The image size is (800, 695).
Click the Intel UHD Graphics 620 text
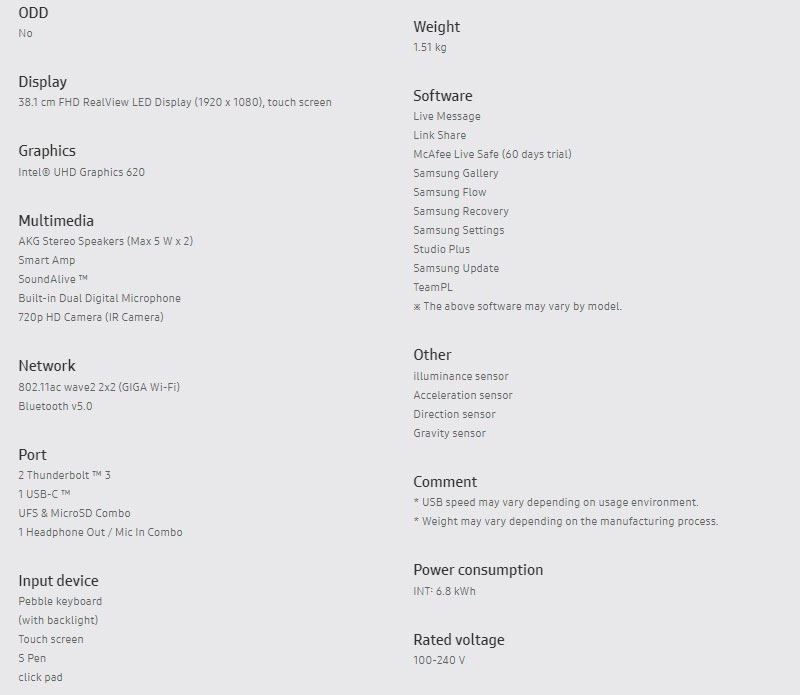(x=81, y=172)
